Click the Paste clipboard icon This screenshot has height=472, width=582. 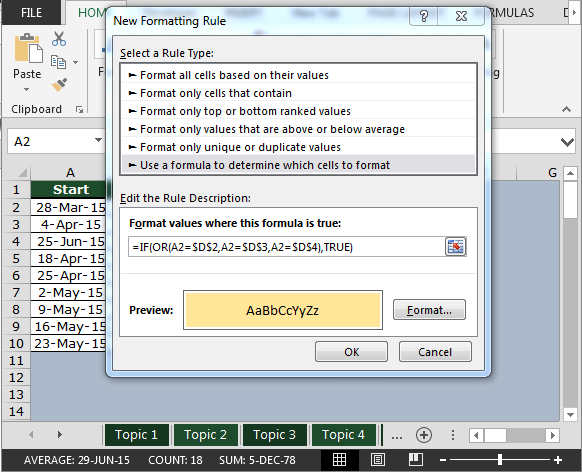point(28,48)
